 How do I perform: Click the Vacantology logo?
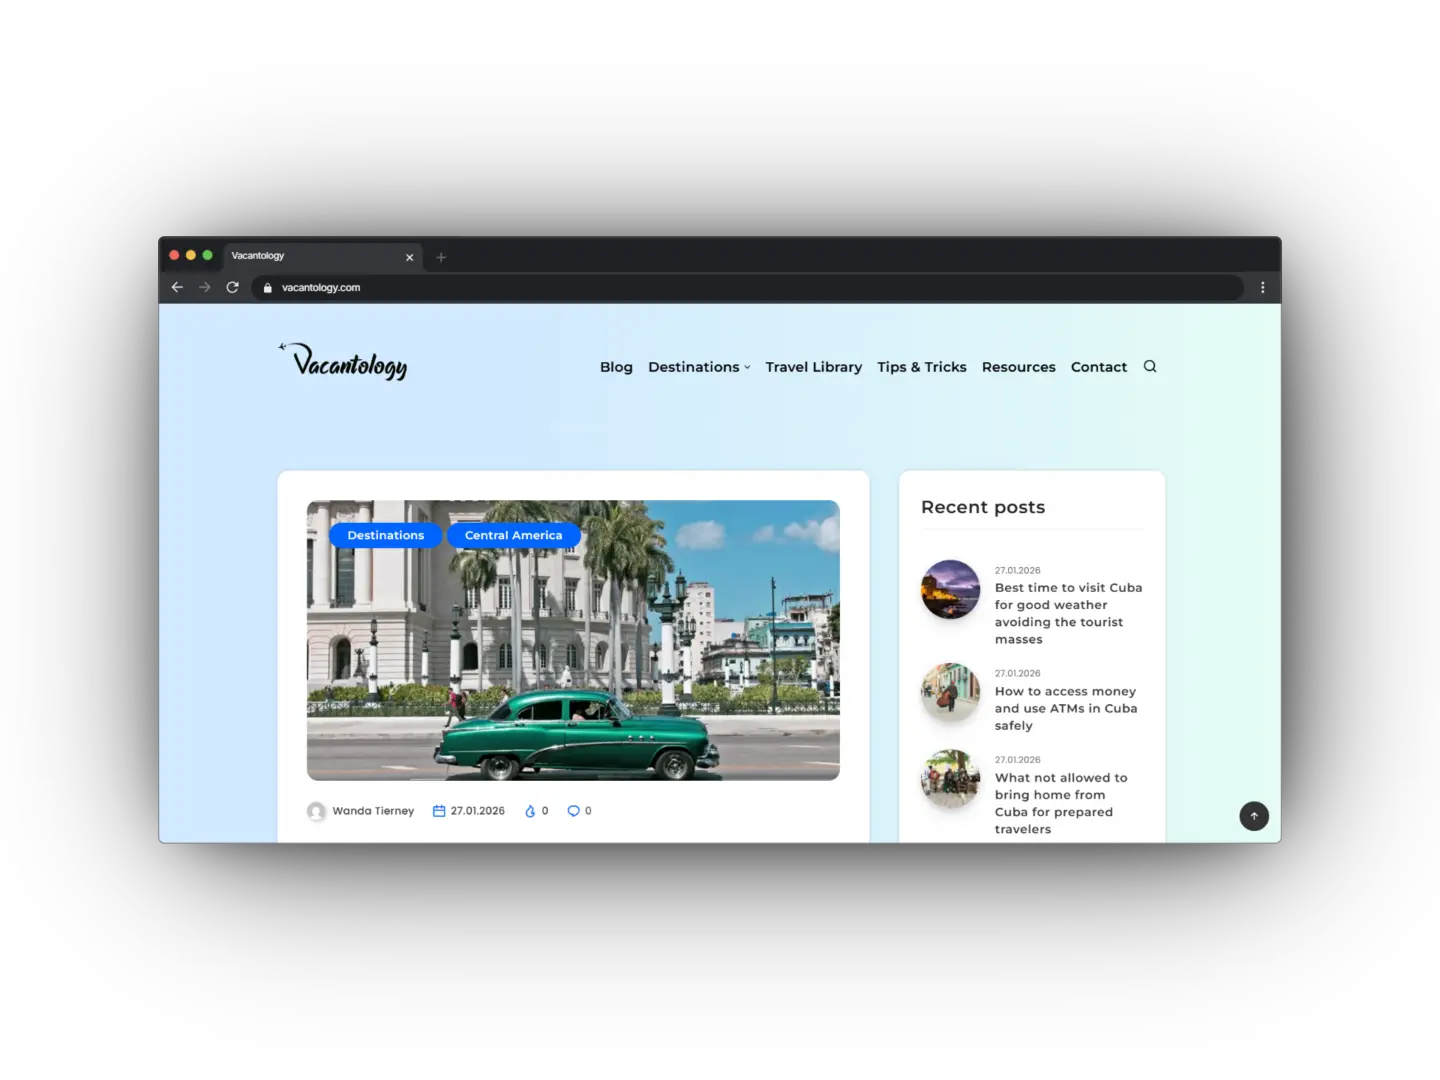[342, 361]
